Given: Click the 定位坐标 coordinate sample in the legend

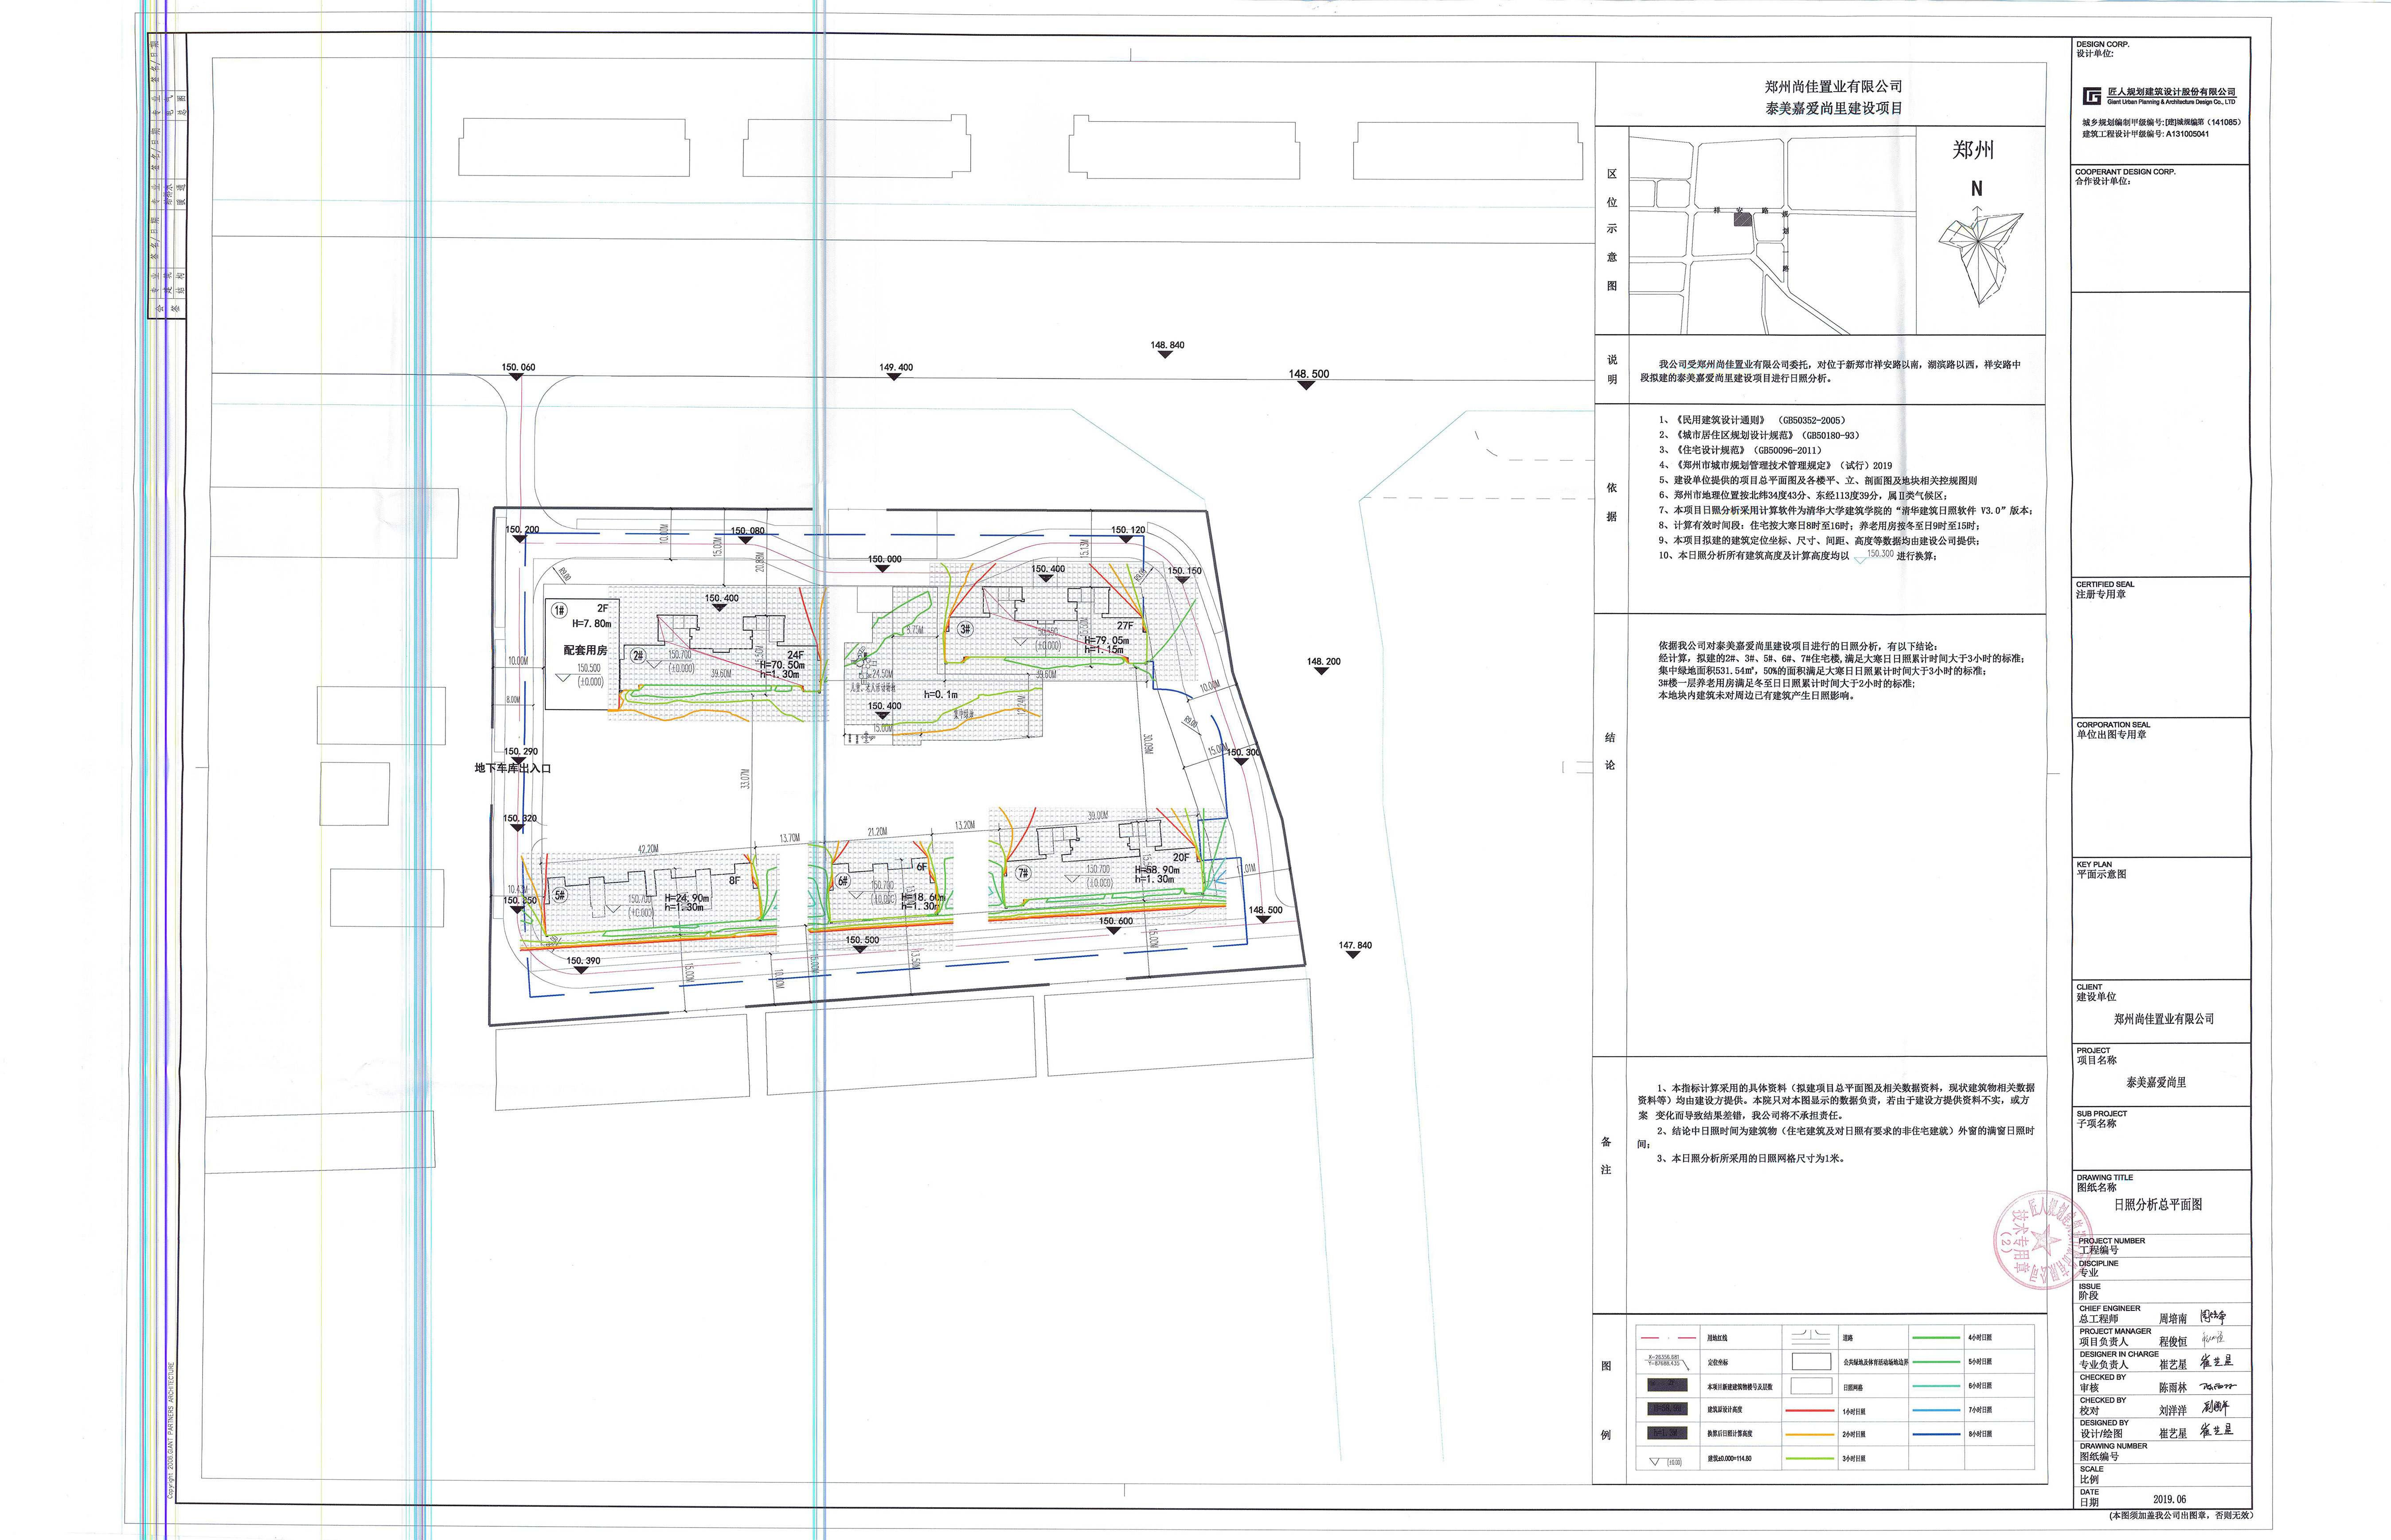Looking at the screenshot, I should (1664, 1361).
